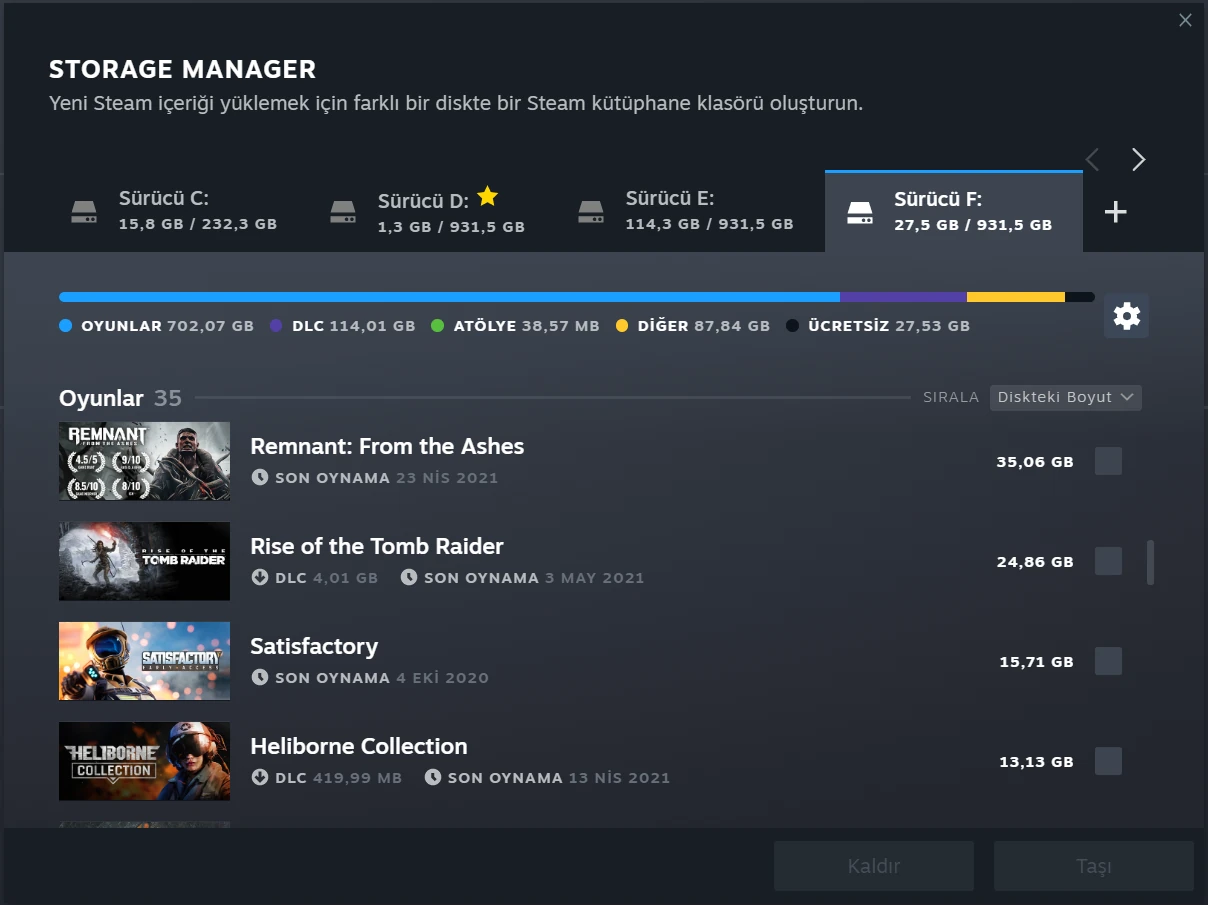Click the Sürücü E drive icon
This screenshot has width=1208, height=905.
tap(591, 212)
